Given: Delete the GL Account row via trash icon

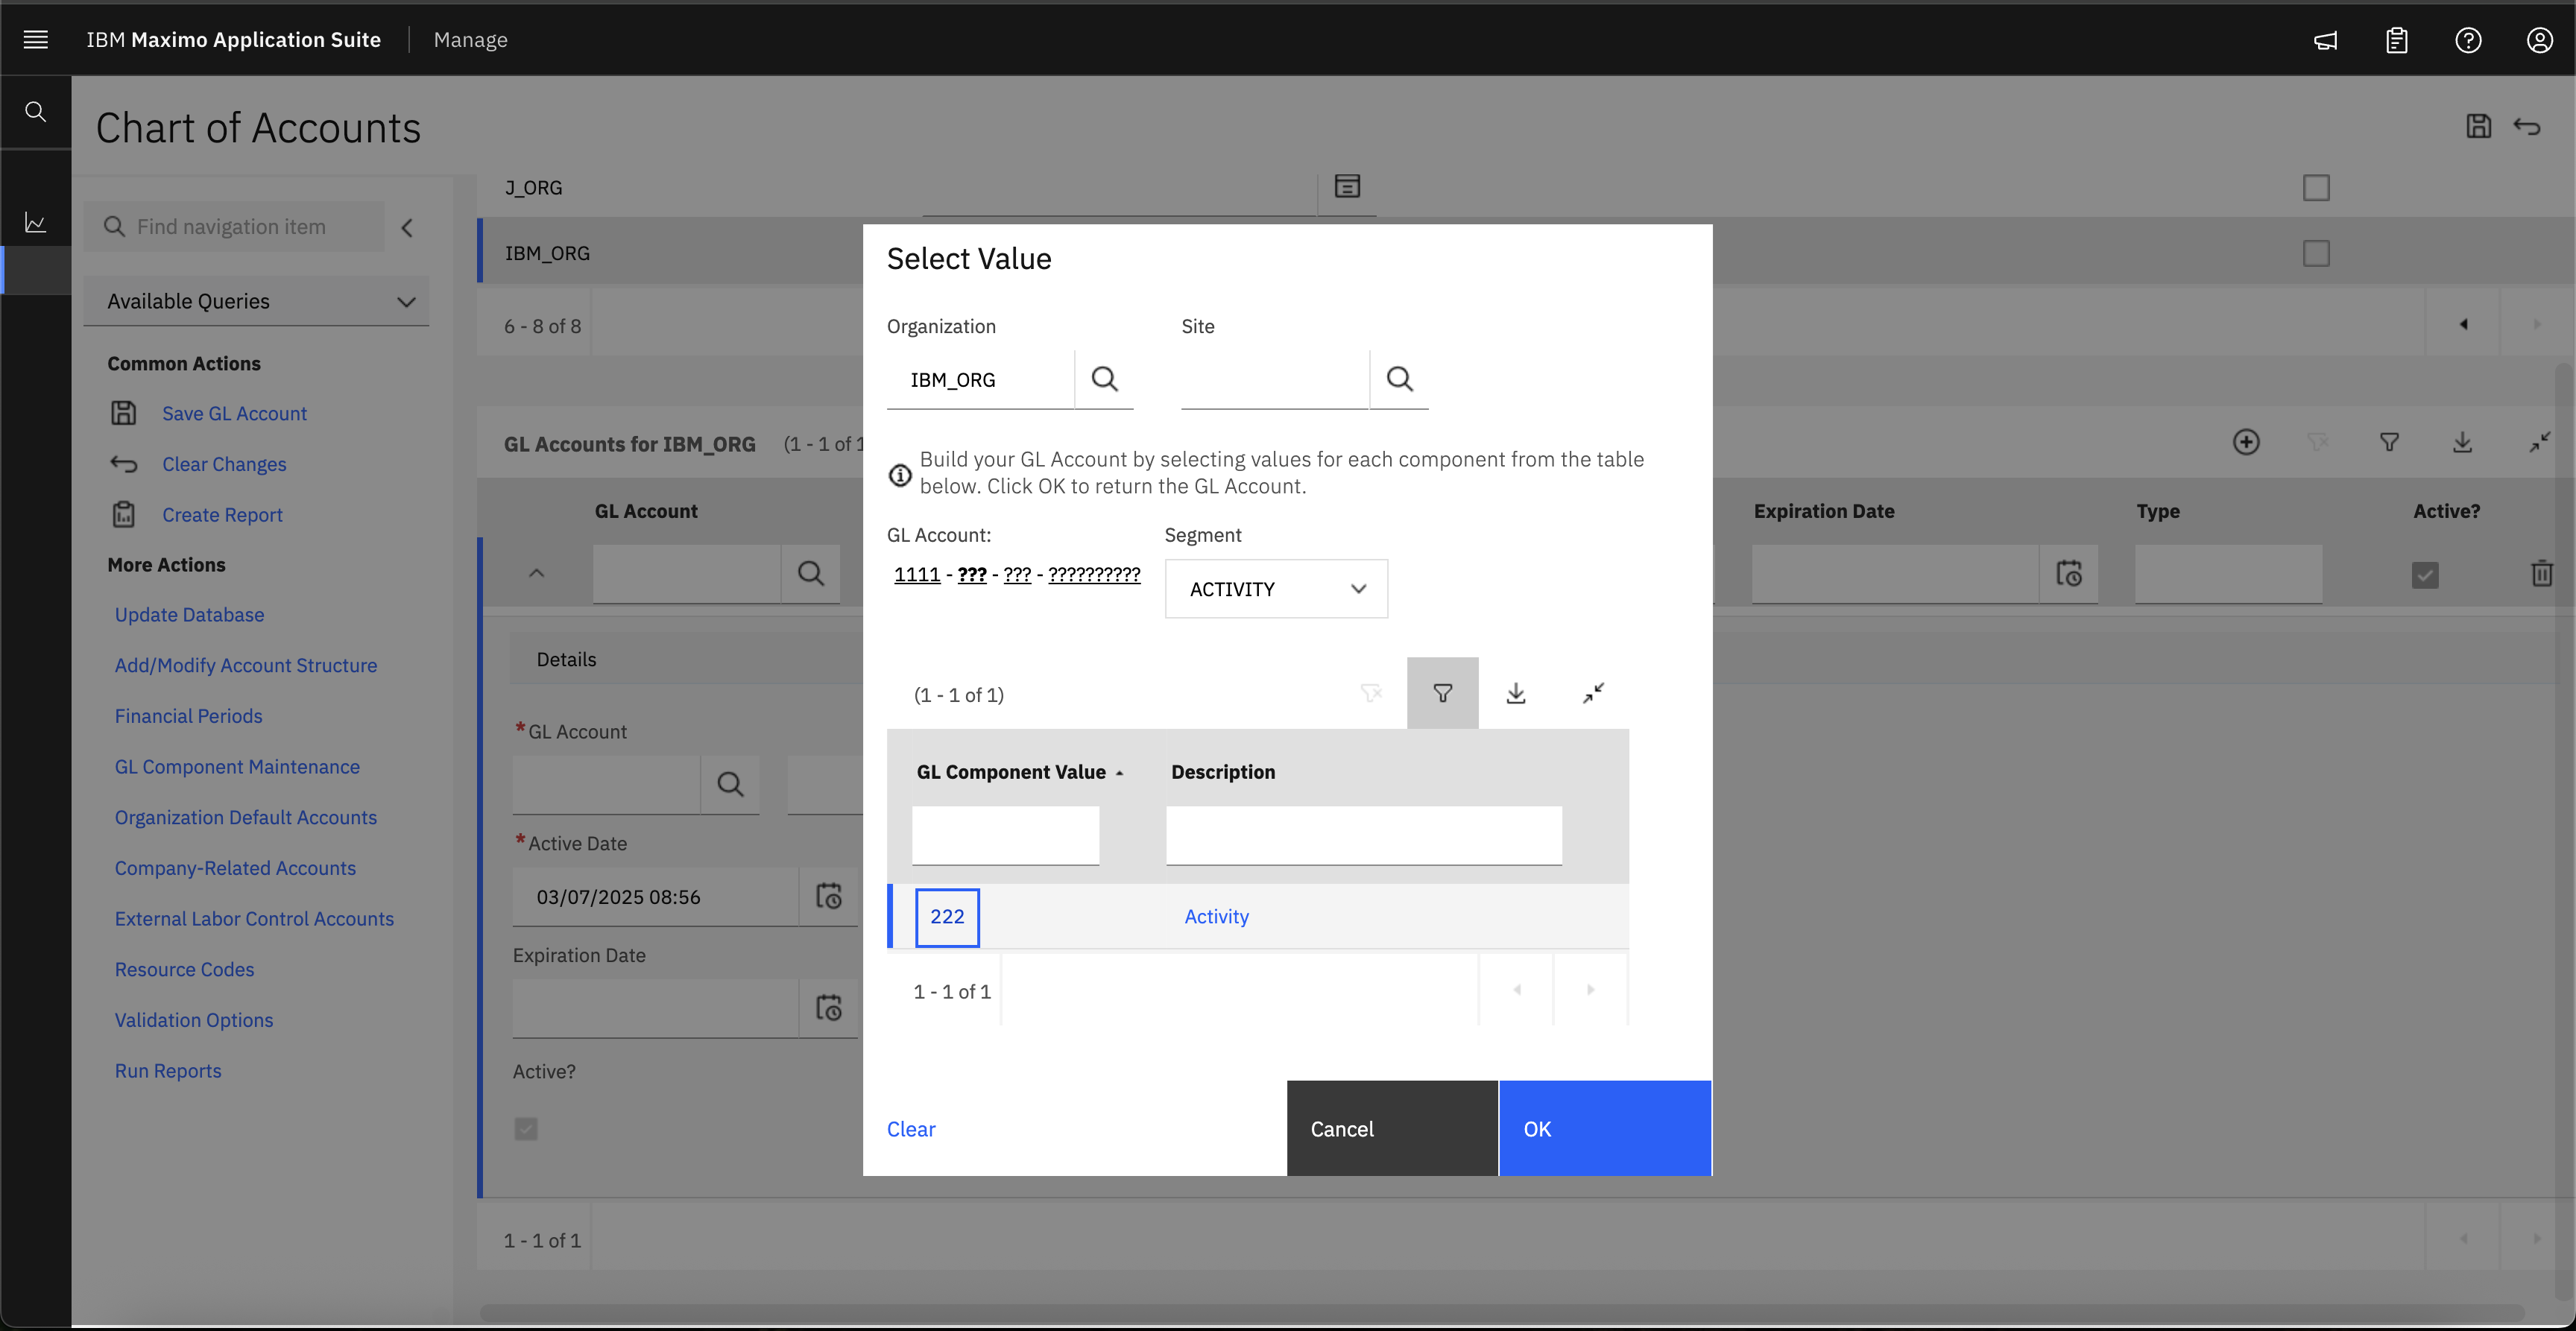Looking at the screenshot, I should pos(2541,574).
